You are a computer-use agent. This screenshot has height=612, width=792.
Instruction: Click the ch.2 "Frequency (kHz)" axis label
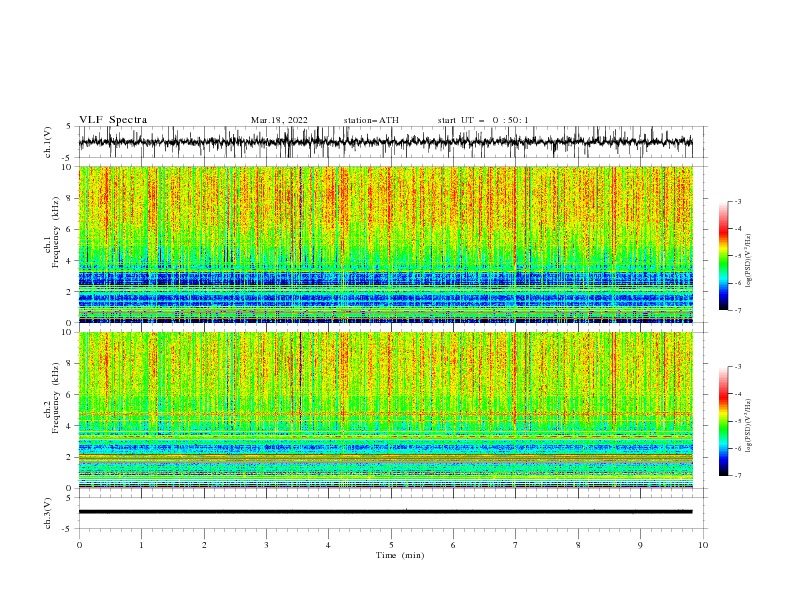(56, 398)
